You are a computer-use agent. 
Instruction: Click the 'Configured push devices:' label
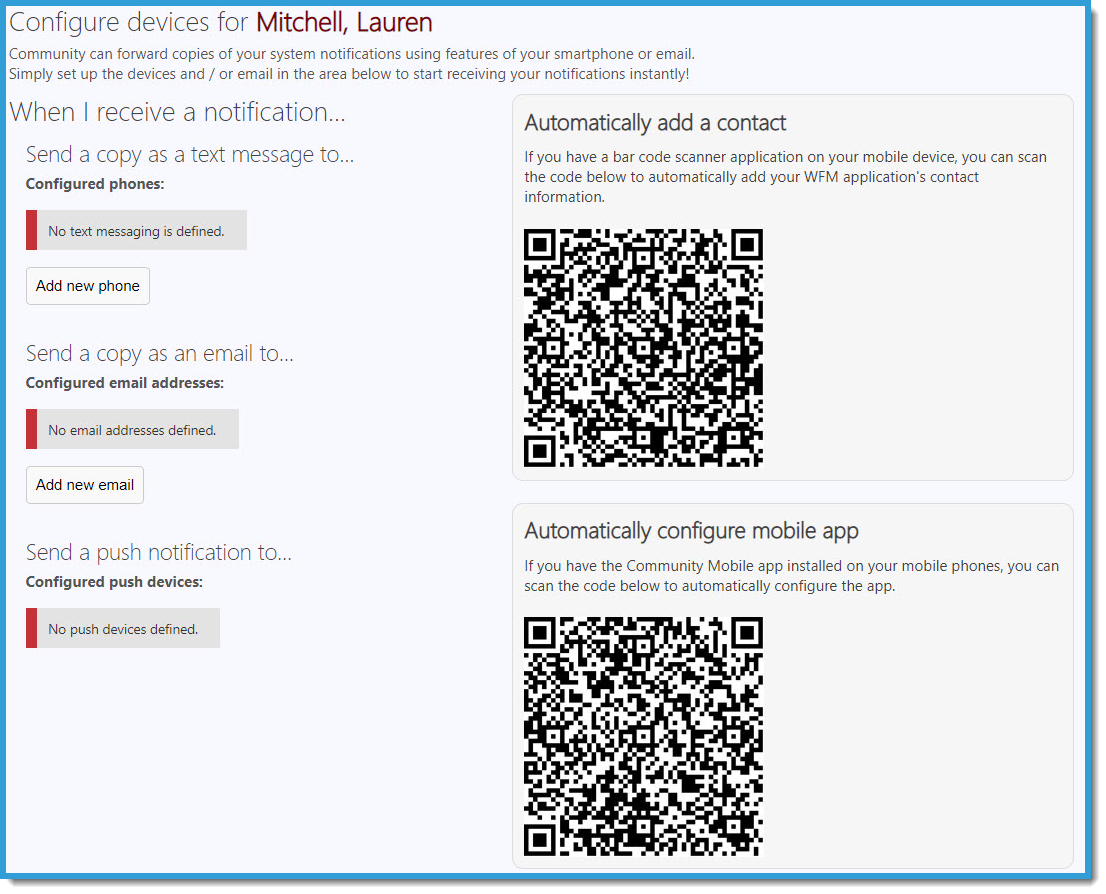[x=114, y=582]
